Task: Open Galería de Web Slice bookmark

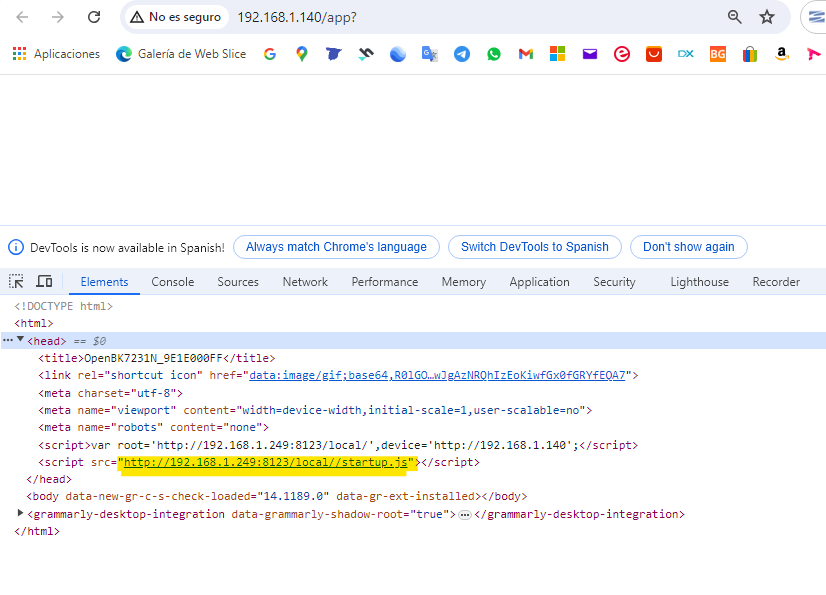Action: (181, 54)
